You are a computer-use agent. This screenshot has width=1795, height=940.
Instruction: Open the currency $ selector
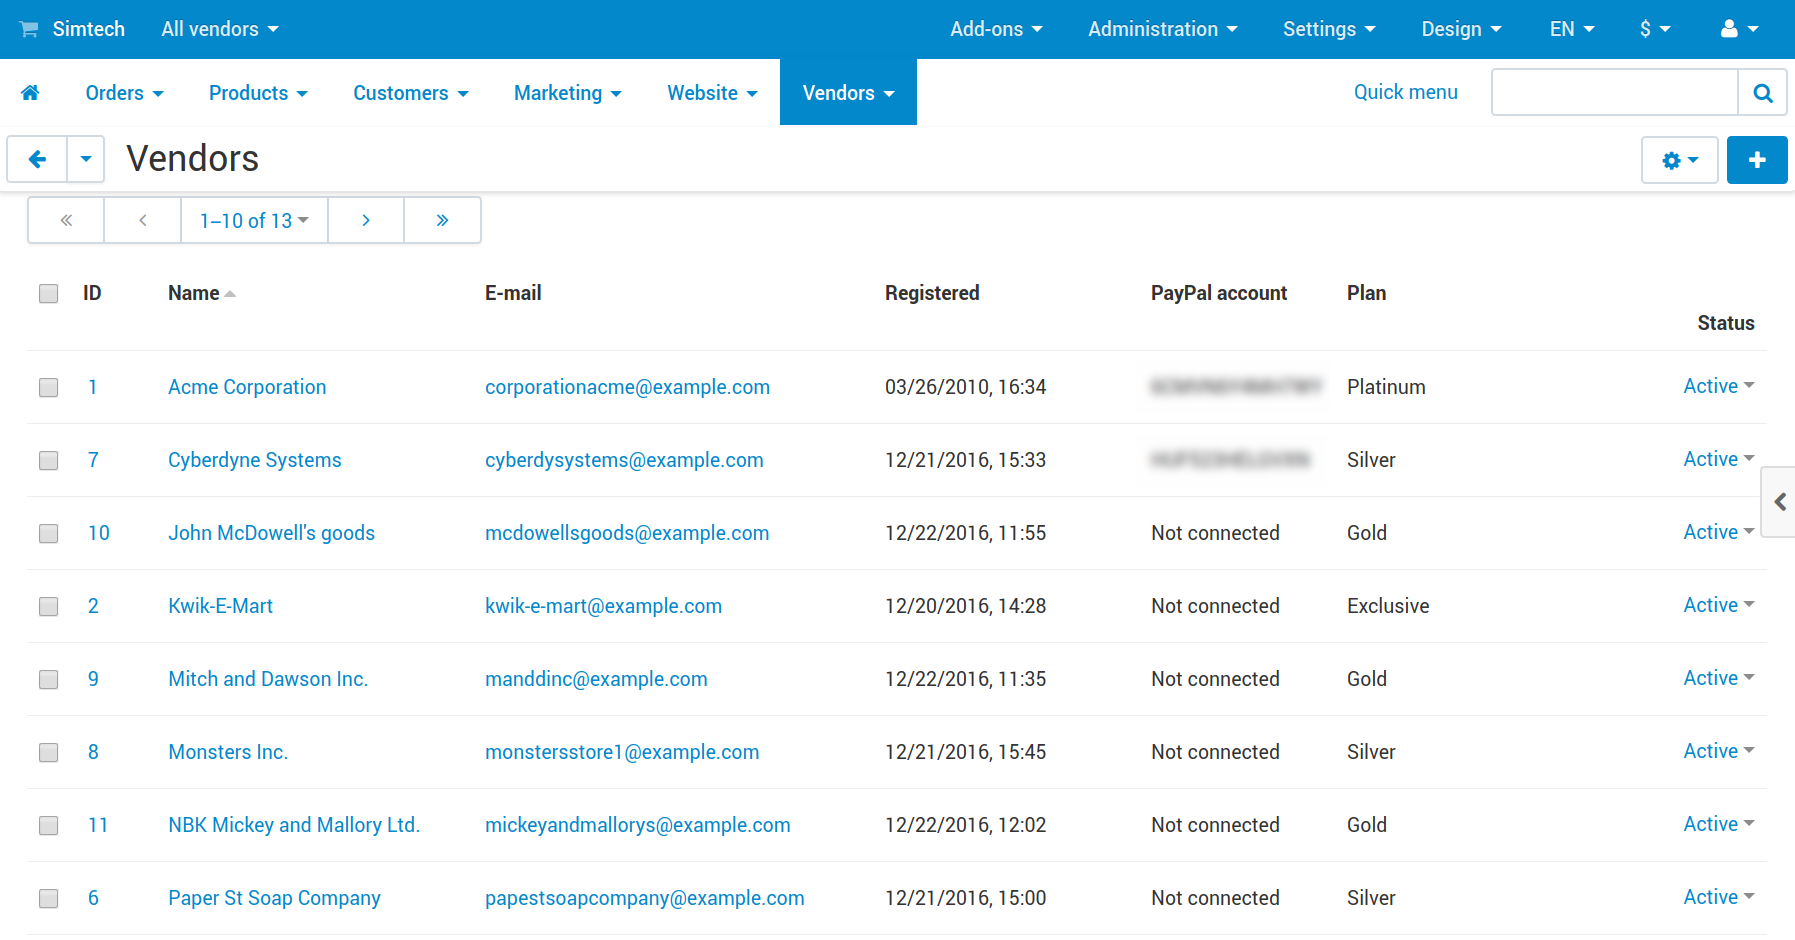(x=1655, y=29)
